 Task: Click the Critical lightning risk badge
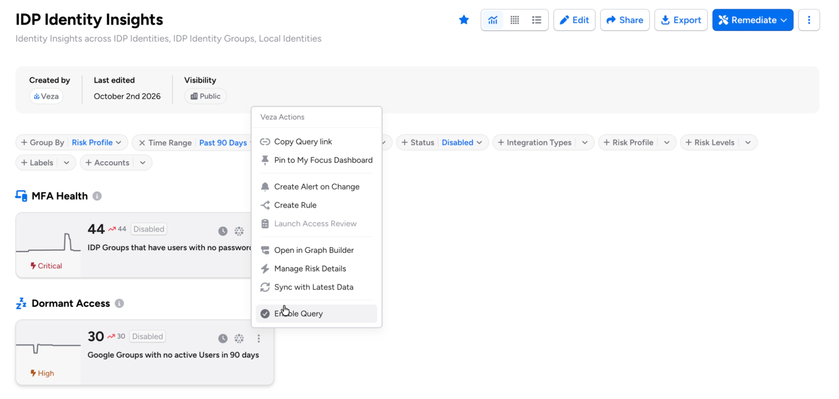(x=46, y=266)
